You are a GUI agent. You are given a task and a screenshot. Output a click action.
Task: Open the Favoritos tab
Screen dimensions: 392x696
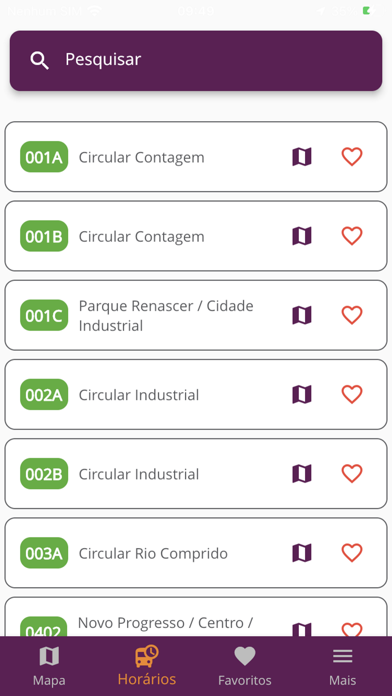coord(245,666)
